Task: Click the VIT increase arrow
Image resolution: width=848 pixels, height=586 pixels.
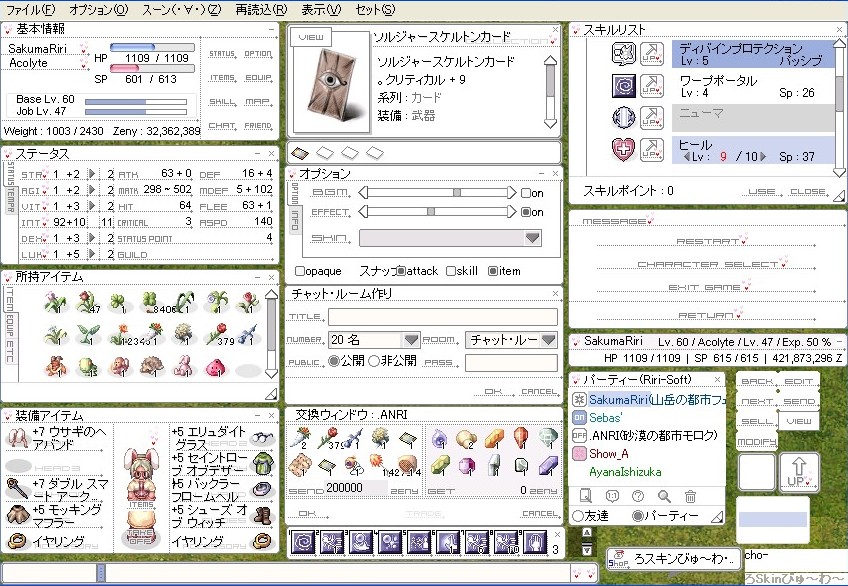Action: pyautogui.click(x=92, y=205)
